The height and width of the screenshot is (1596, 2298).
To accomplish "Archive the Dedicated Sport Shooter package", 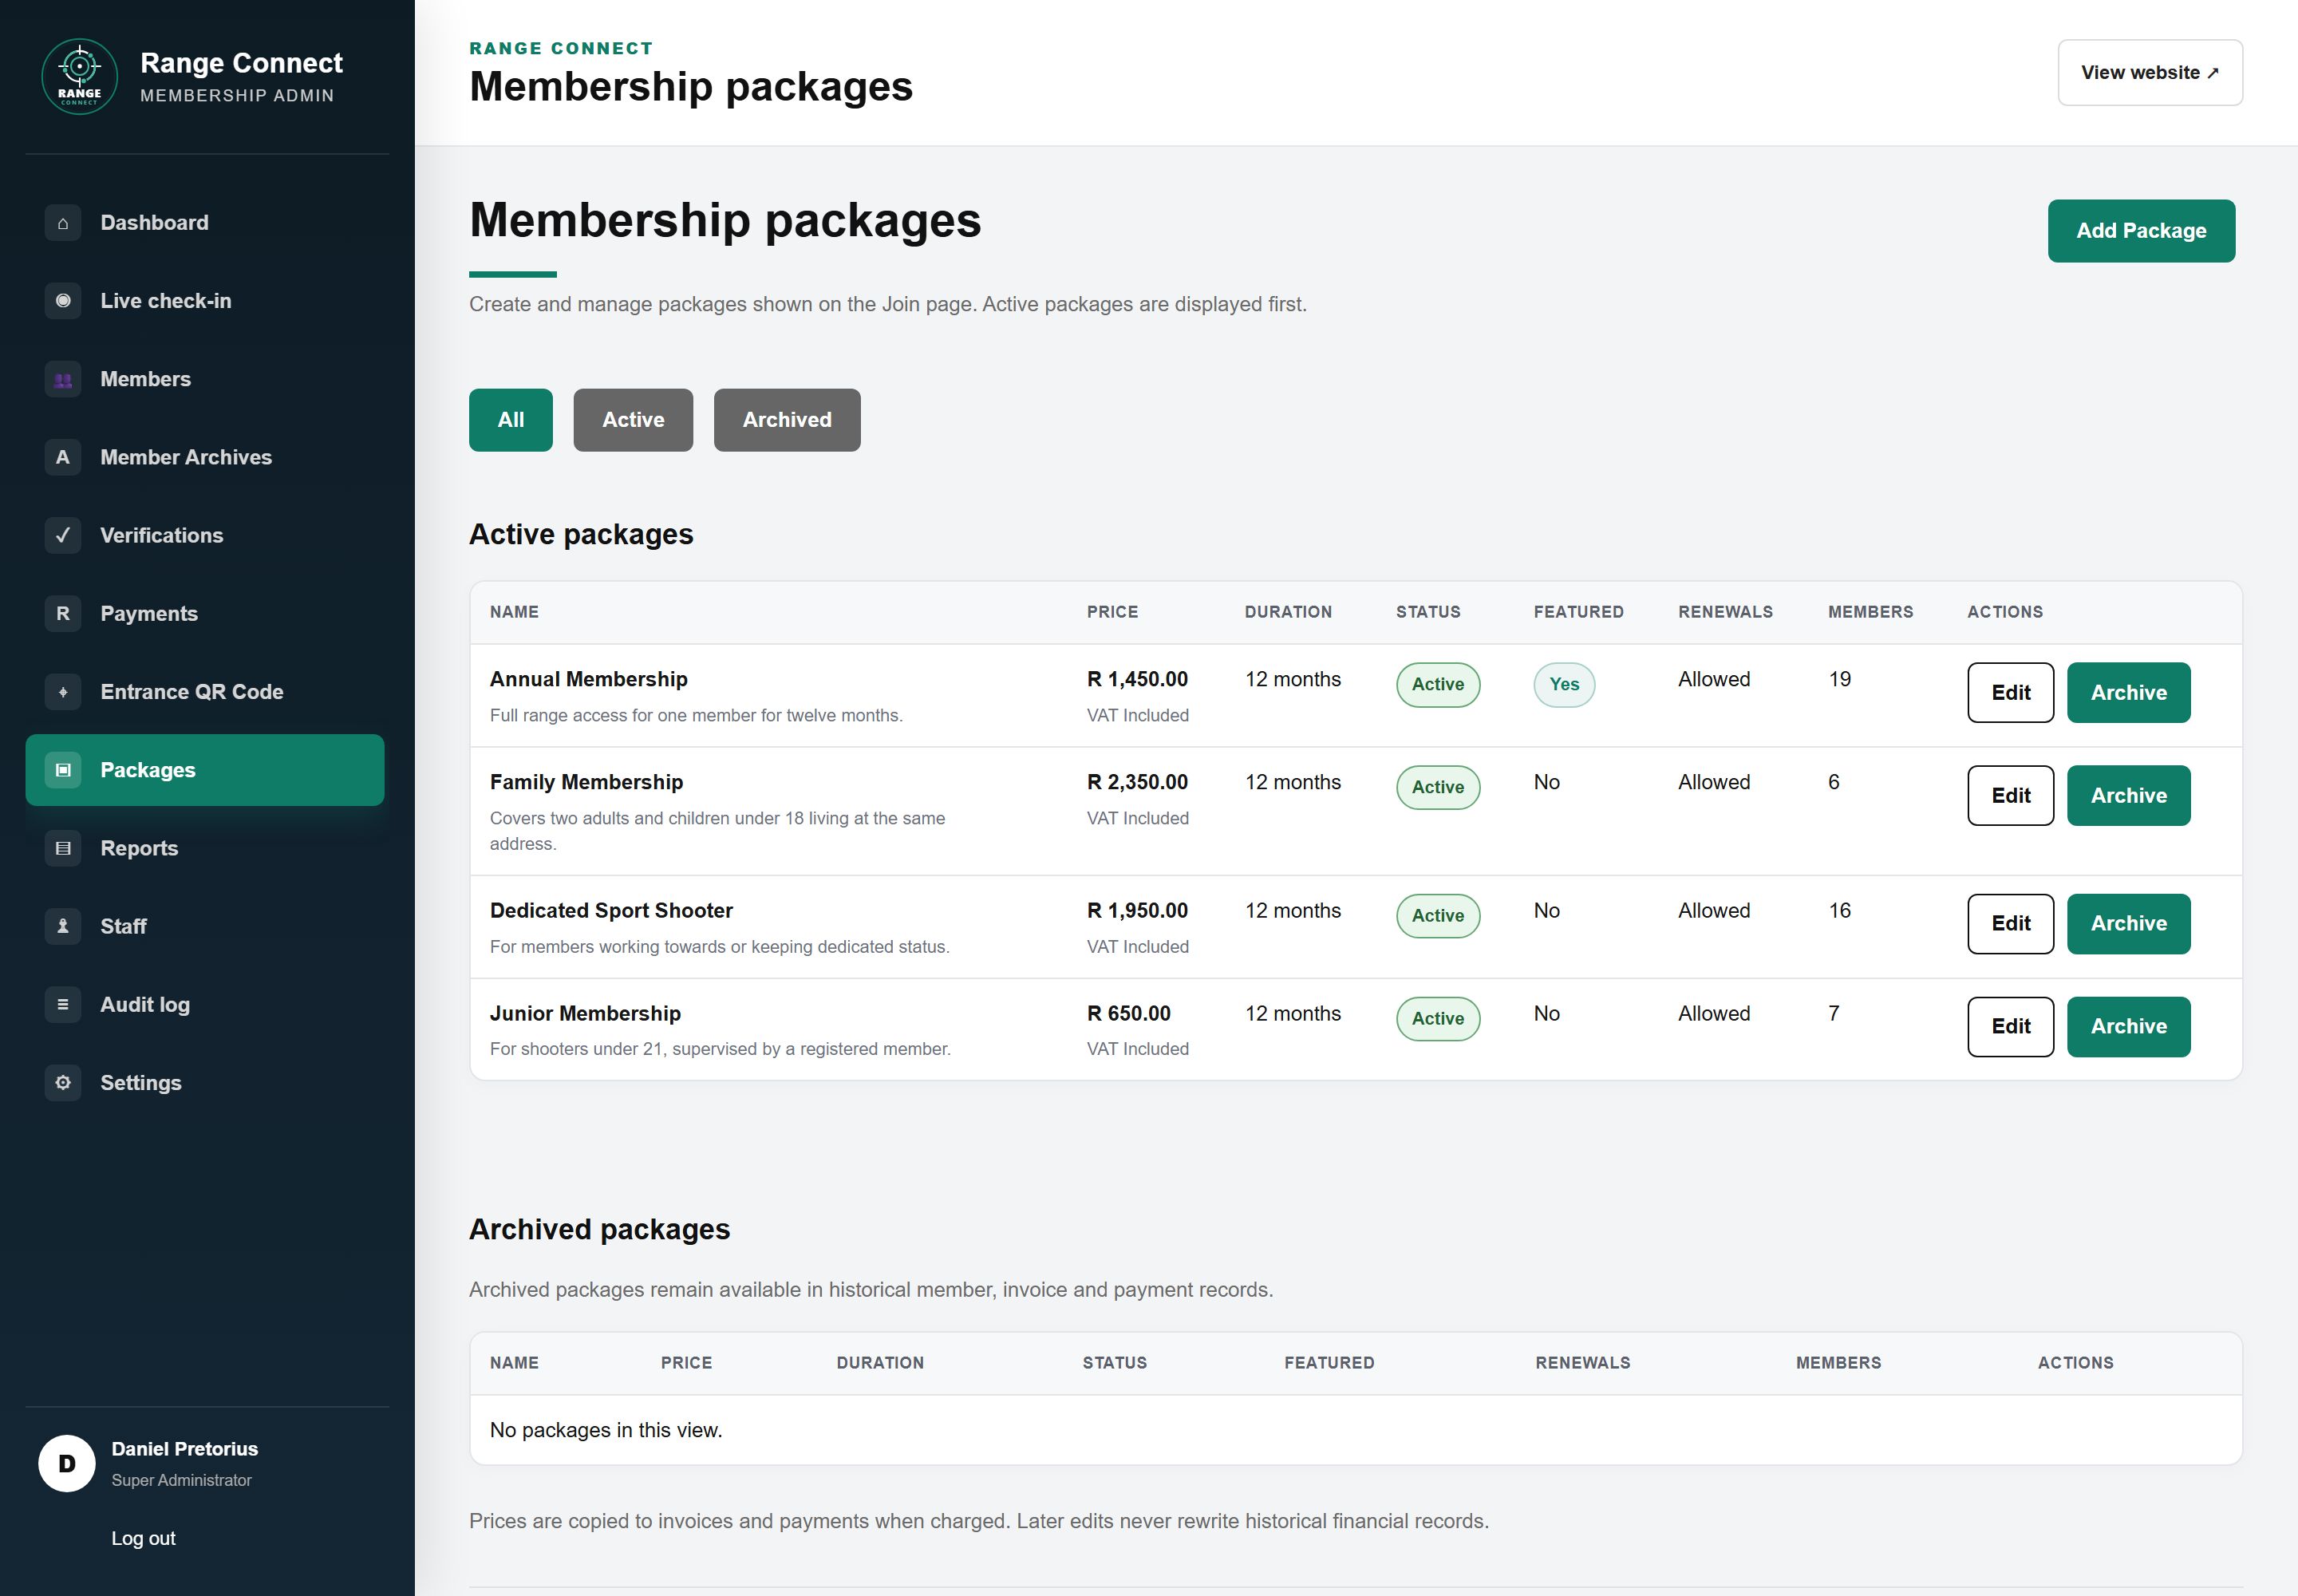I will tap(2128, 924).
